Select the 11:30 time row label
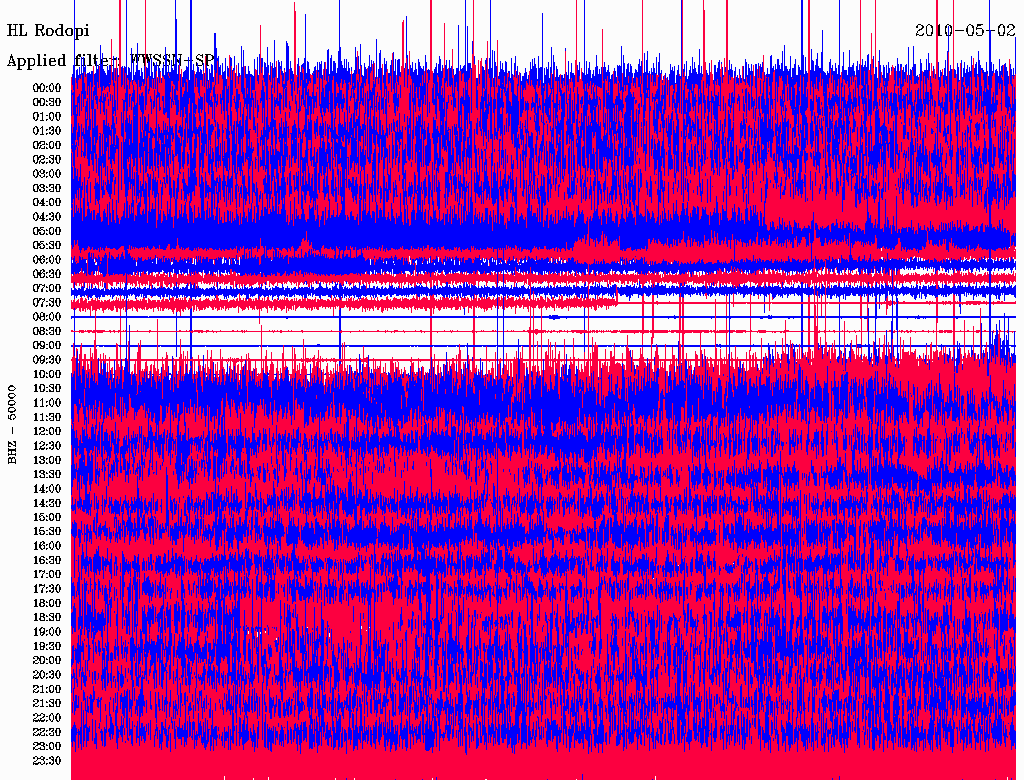The width and height of the screenshot is (1024, 780). click(47, 417)
